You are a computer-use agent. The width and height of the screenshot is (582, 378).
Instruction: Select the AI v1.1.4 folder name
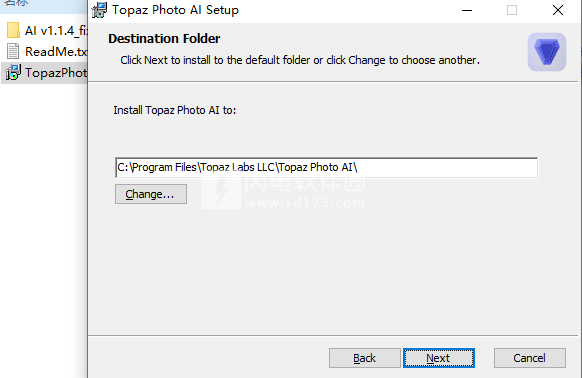[56, 31]
